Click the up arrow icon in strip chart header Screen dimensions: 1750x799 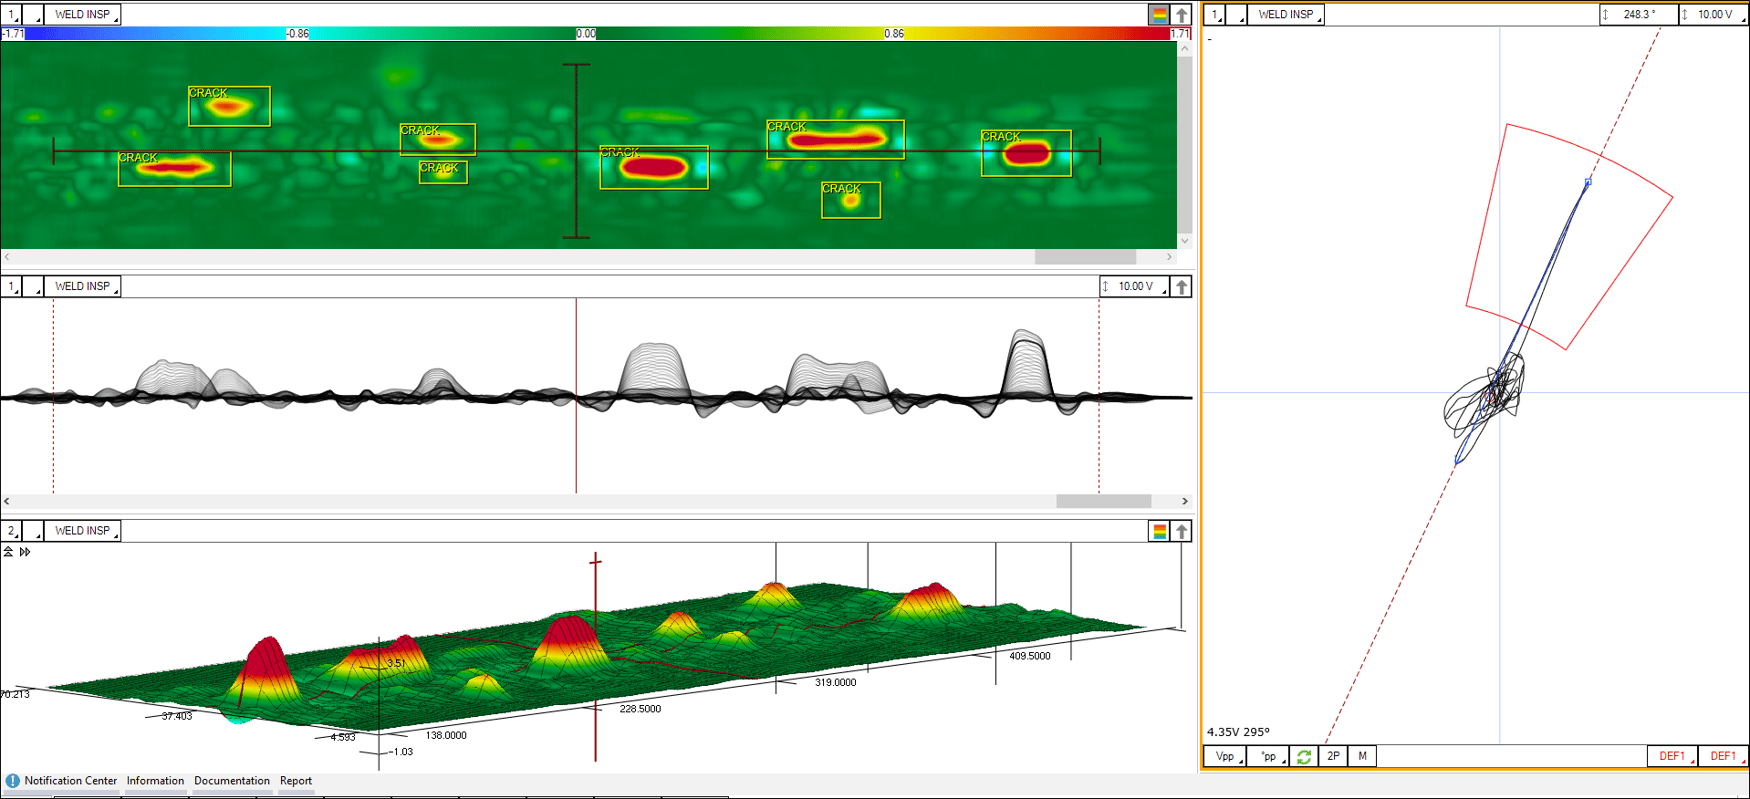1182,287
